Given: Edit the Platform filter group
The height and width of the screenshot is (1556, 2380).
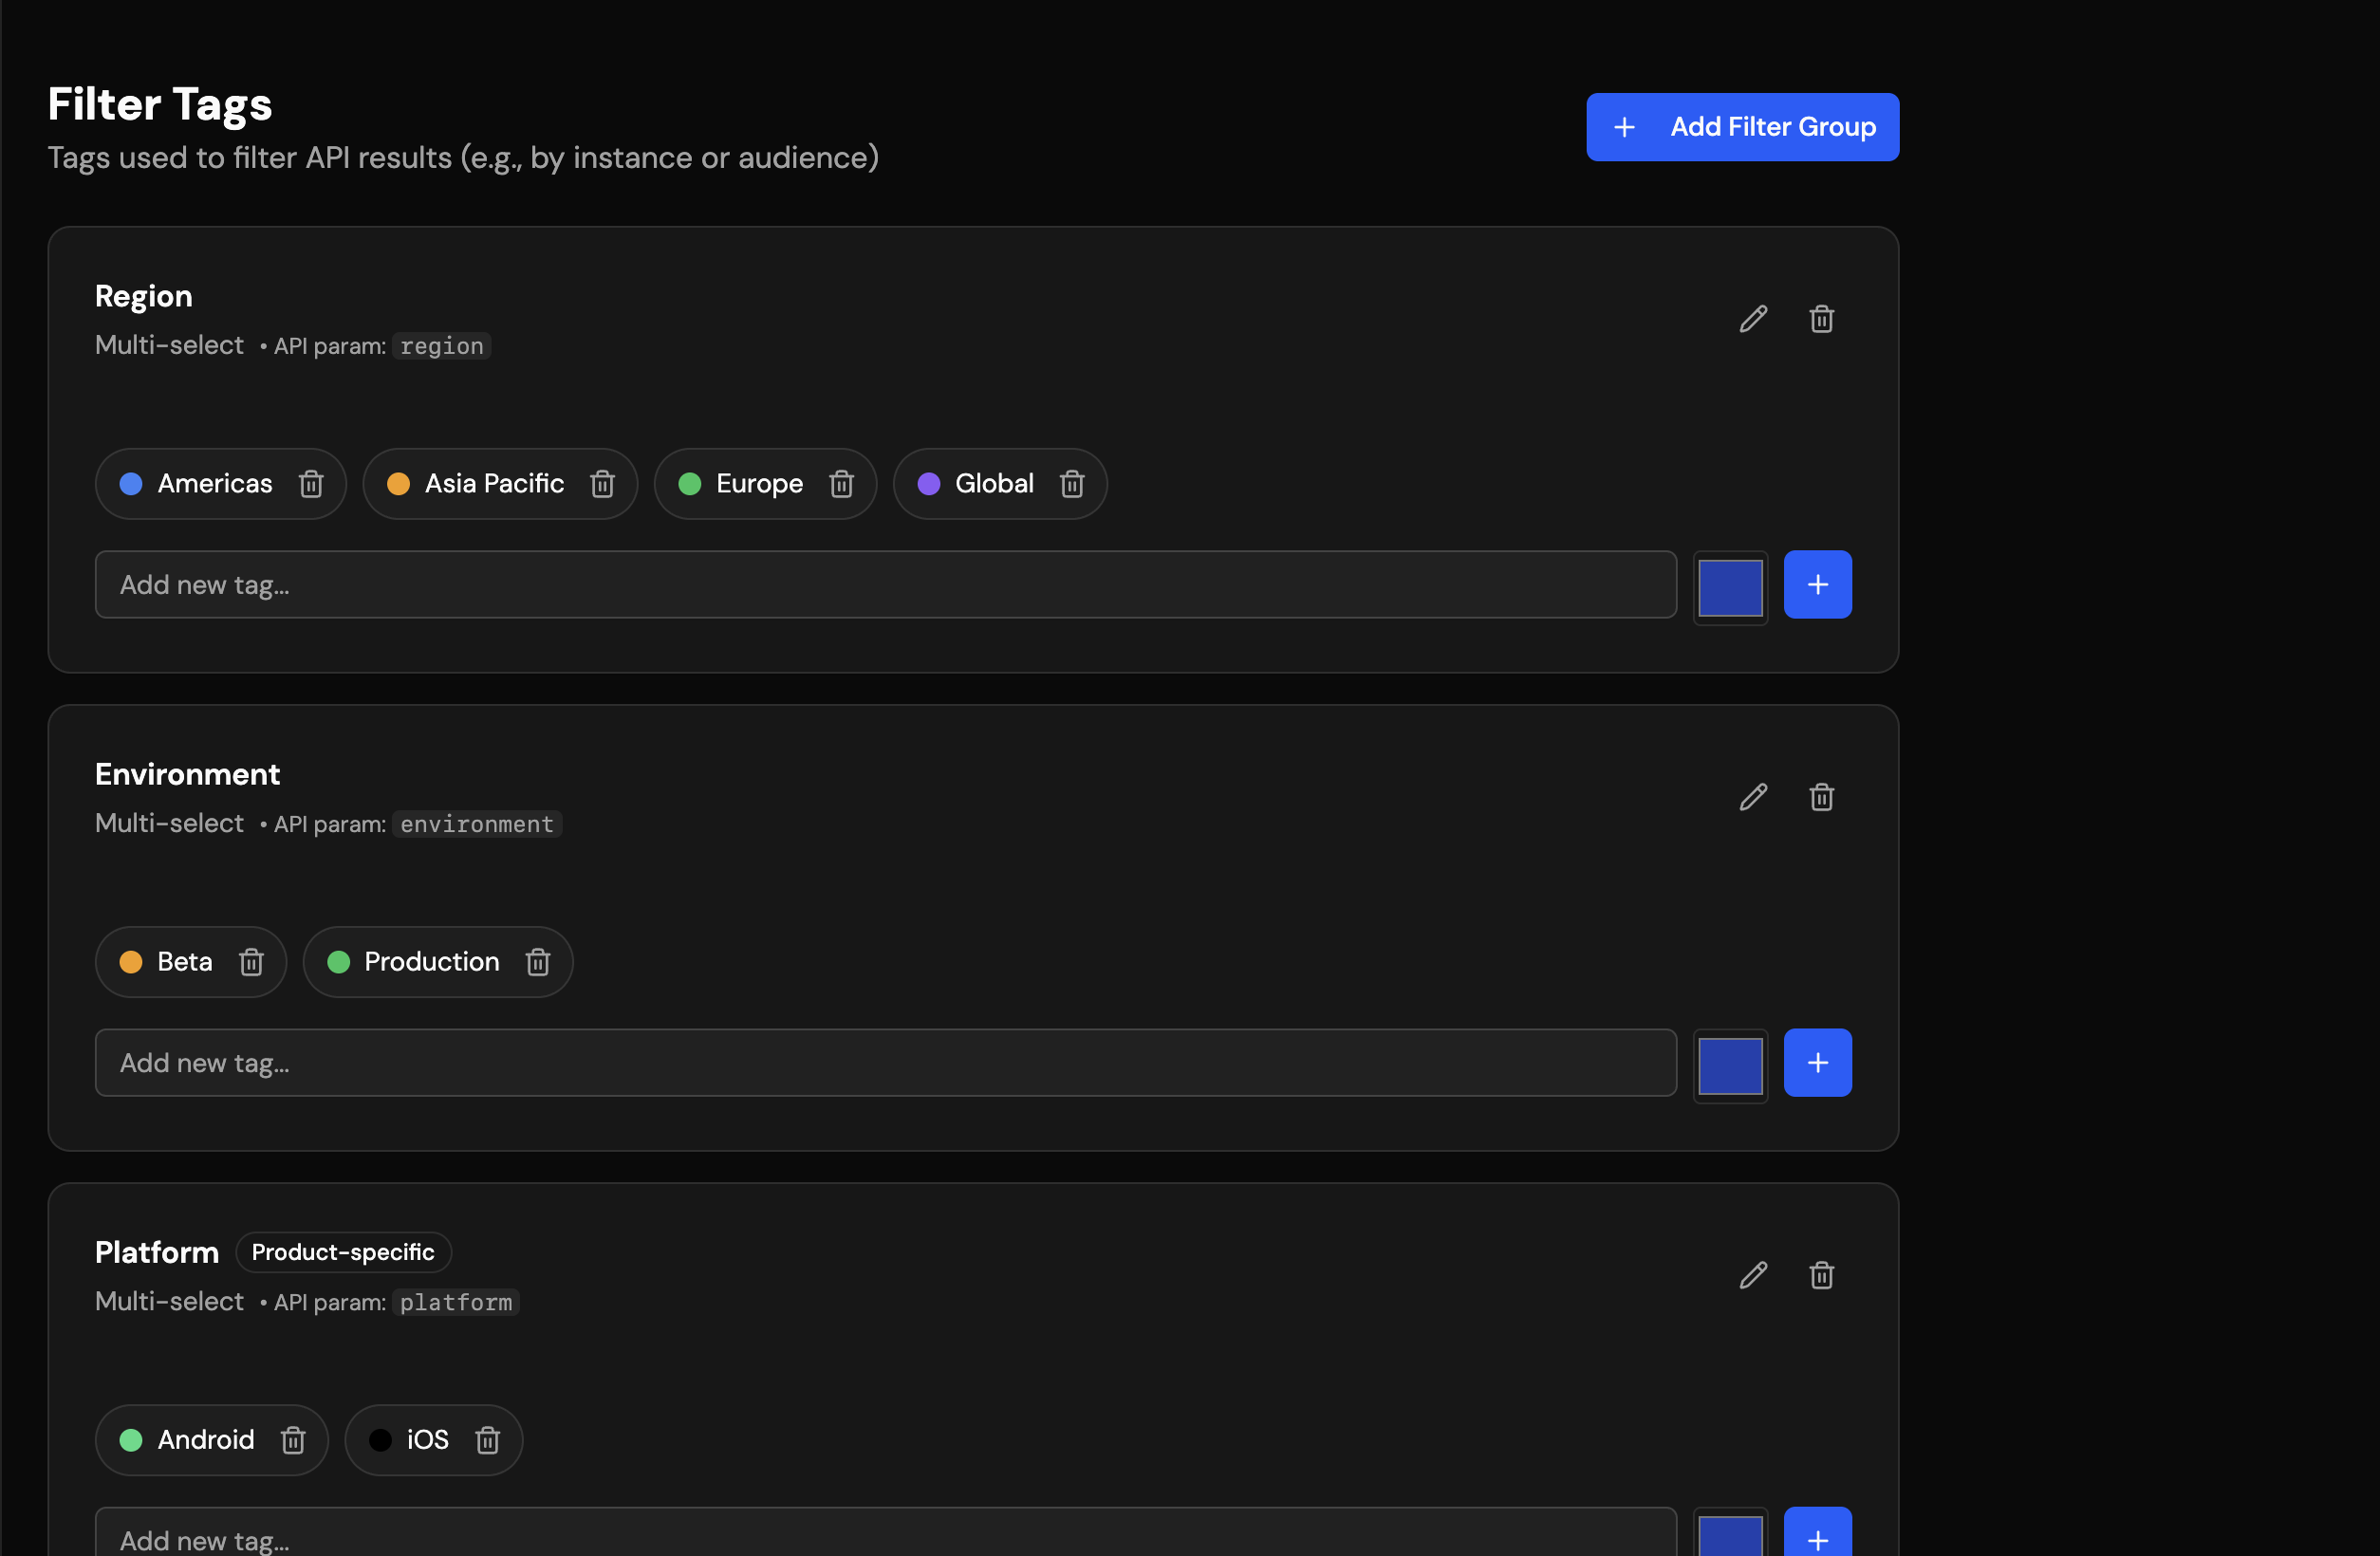Looking at the screenshot, I should 1751,1275.
